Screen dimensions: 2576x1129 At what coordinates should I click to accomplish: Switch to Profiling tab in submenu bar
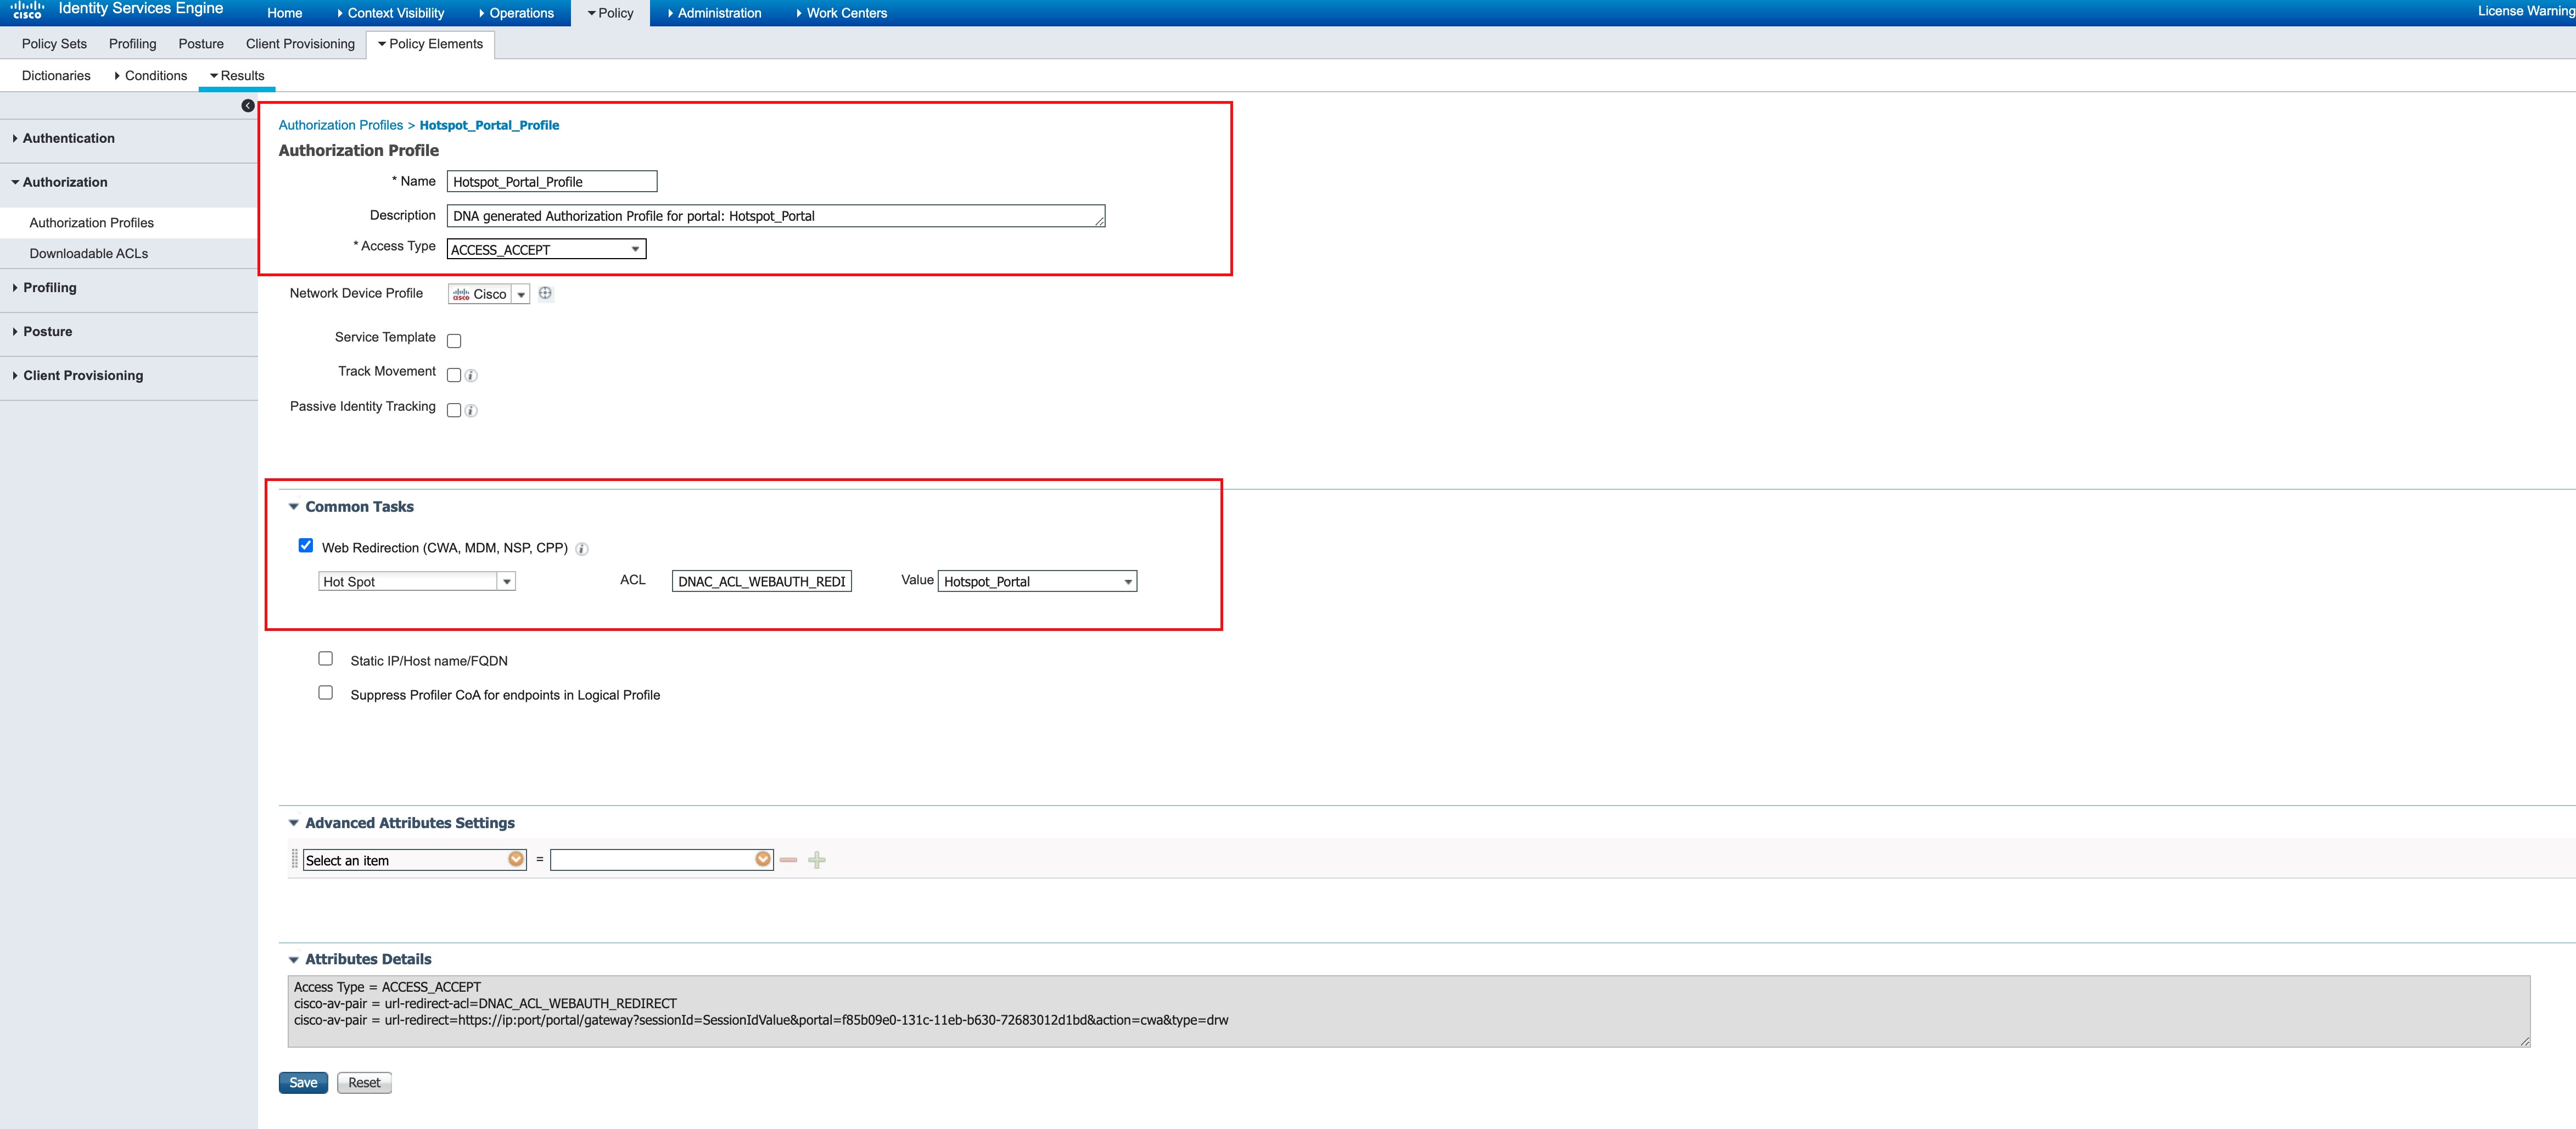[x=133, y=44]
